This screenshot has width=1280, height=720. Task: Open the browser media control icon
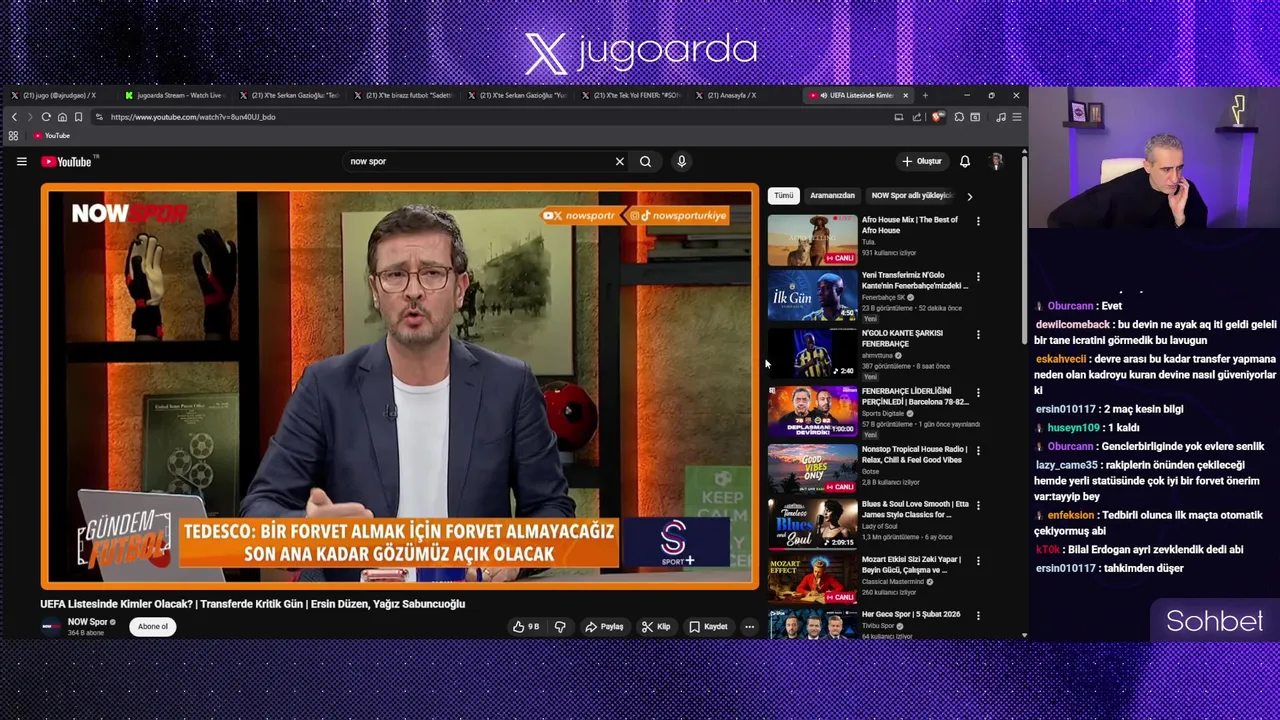pos(1000,117)
